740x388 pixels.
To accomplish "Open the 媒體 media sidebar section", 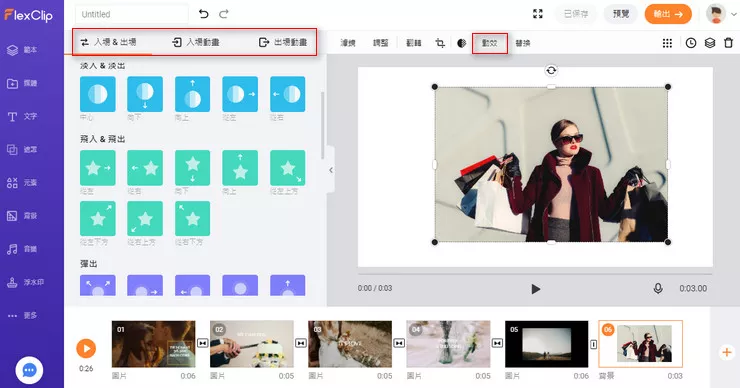I will pyautogui.click(x=22, y=83).
